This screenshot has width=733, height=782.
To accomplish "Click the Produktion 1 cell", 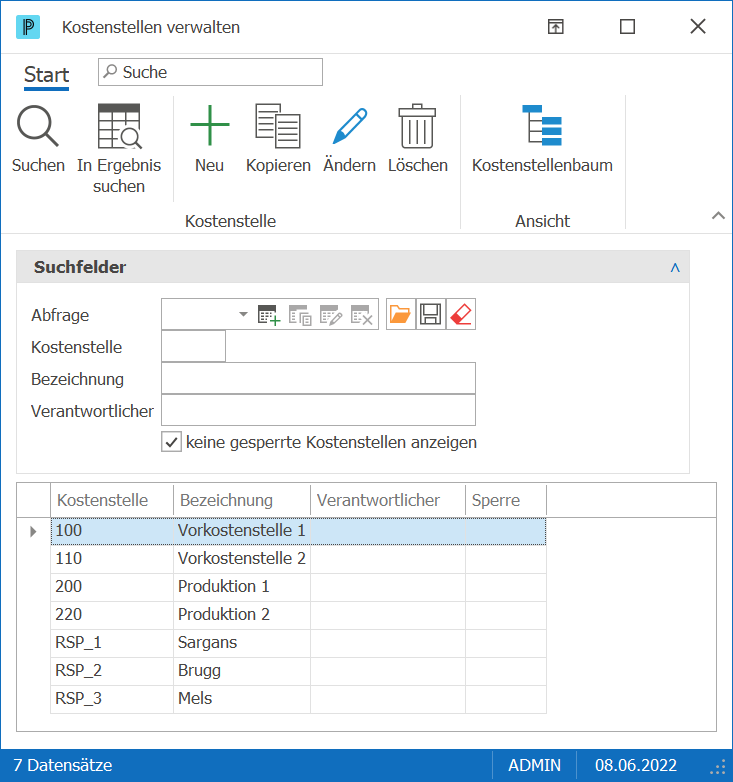I will [x=242, y=586].
